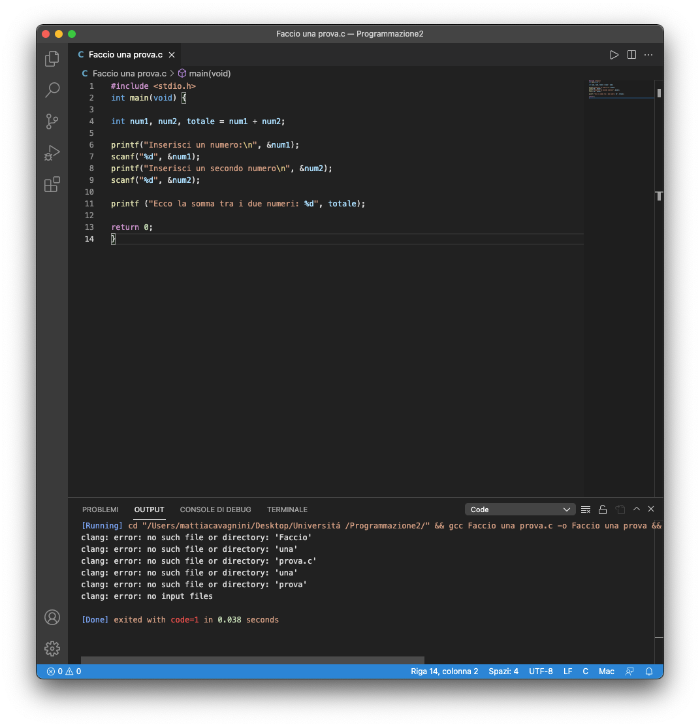Click the UTF-8 encoding in status bar
The image size is (700, 727).
540,671
